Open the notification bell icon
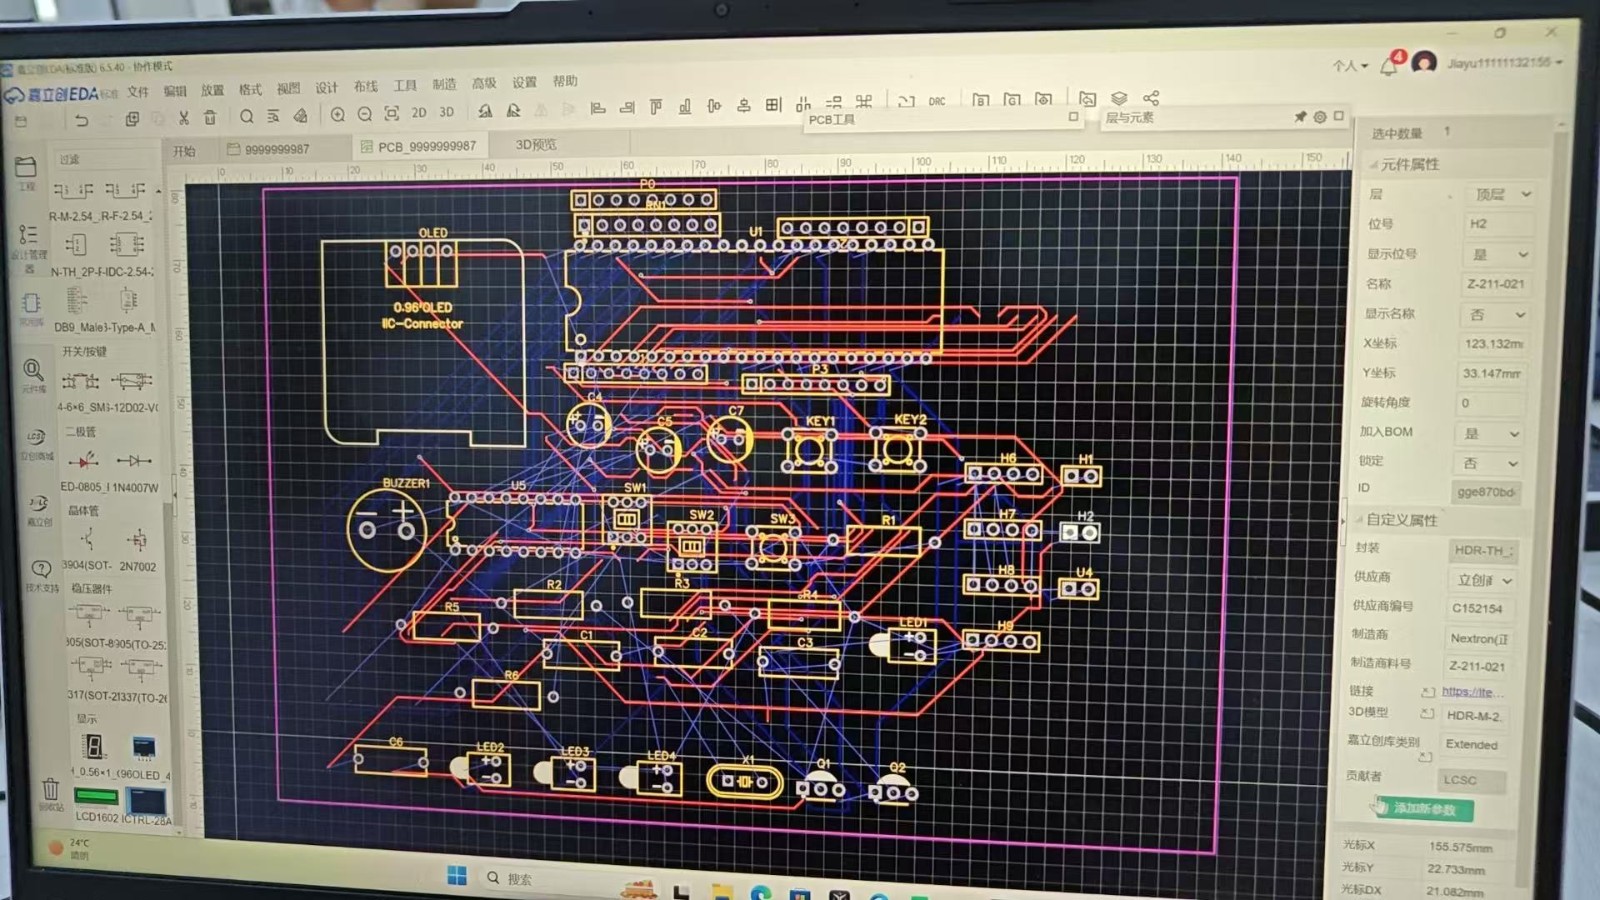 (x=1389, y=66)
